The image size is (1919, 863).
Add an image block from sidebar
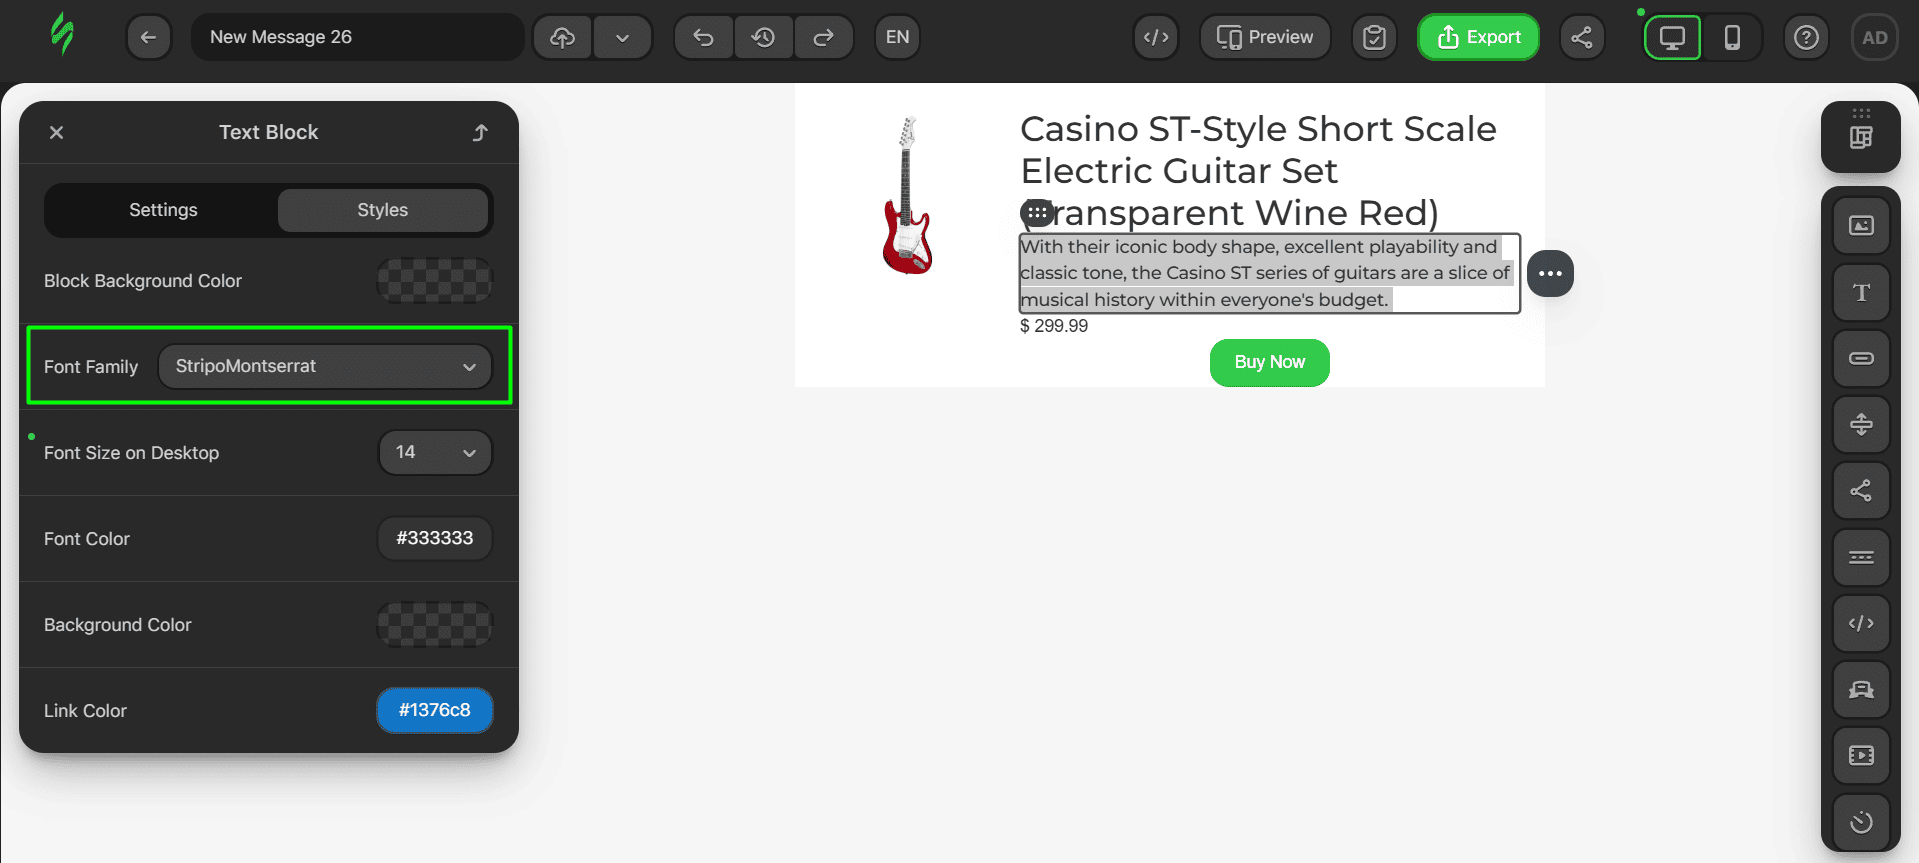click(1860, 226)
